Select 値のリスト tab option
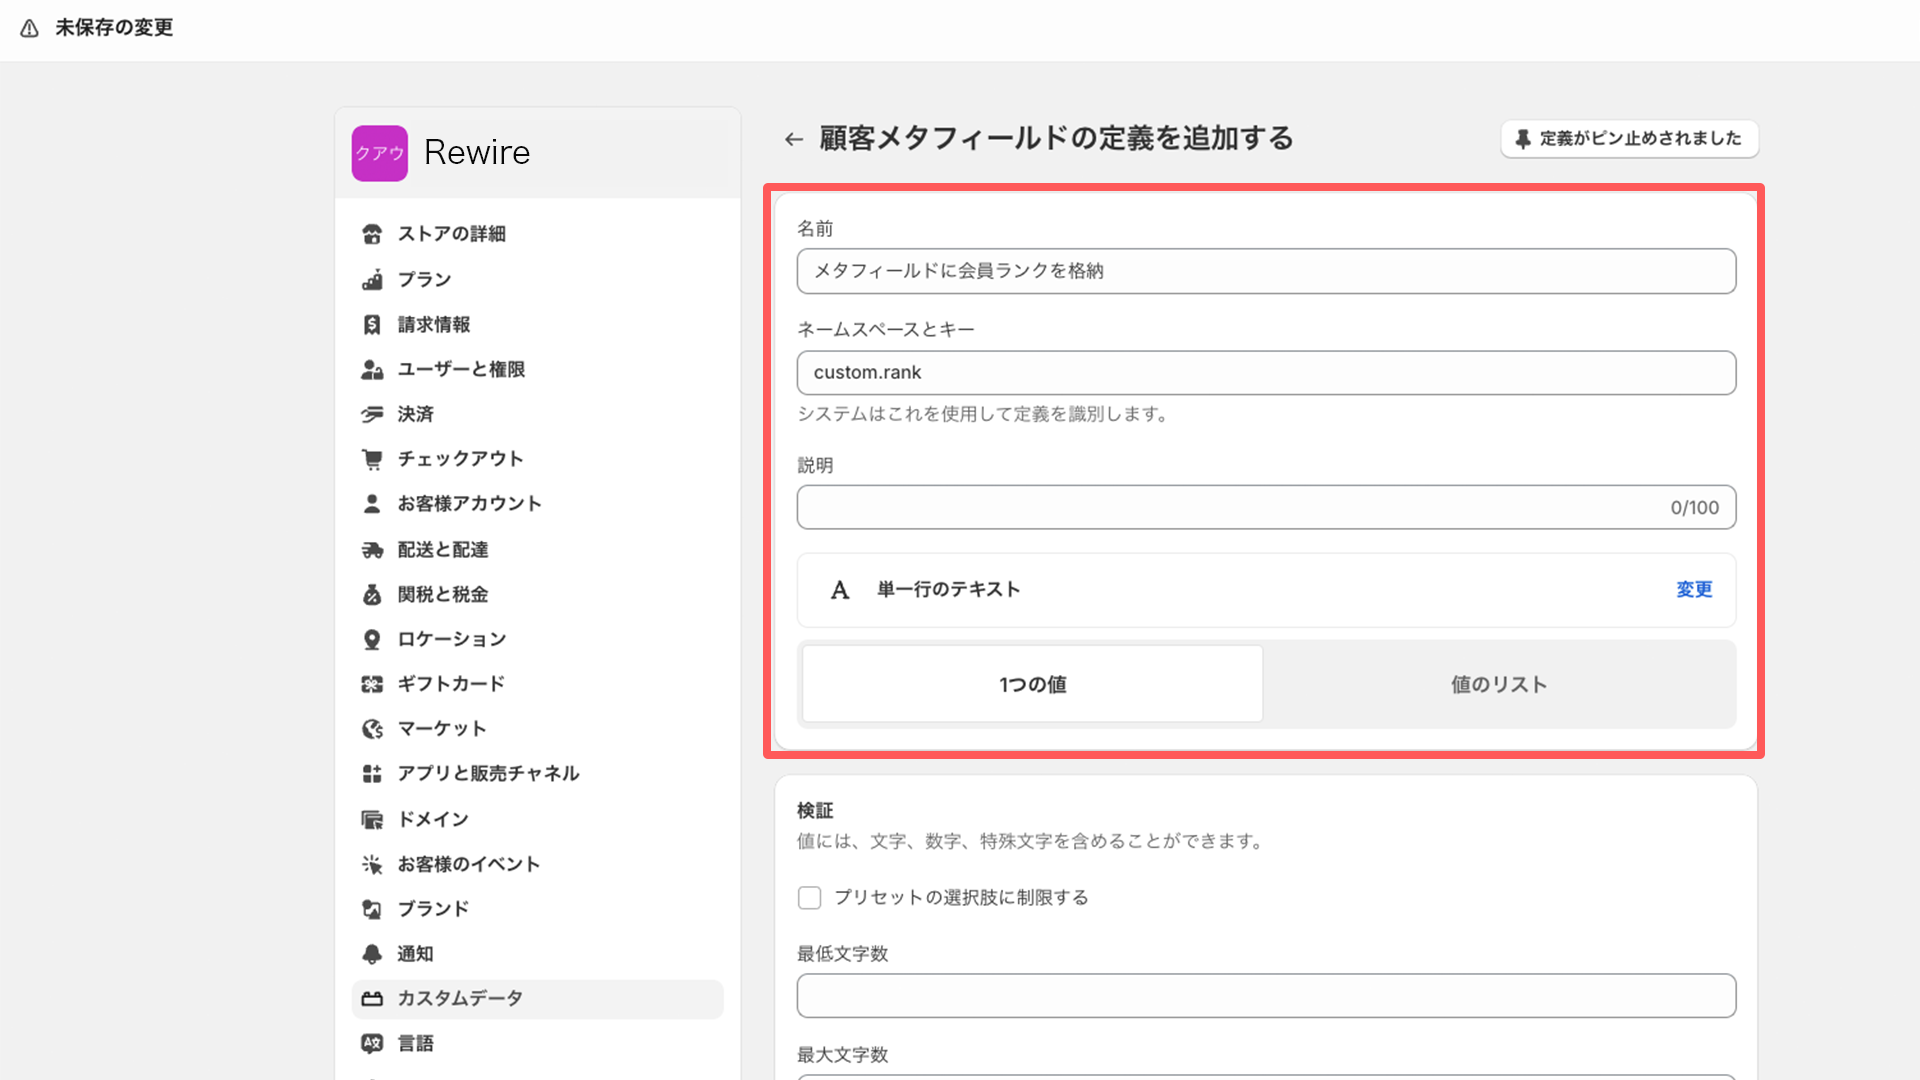 click(1498, 684)
